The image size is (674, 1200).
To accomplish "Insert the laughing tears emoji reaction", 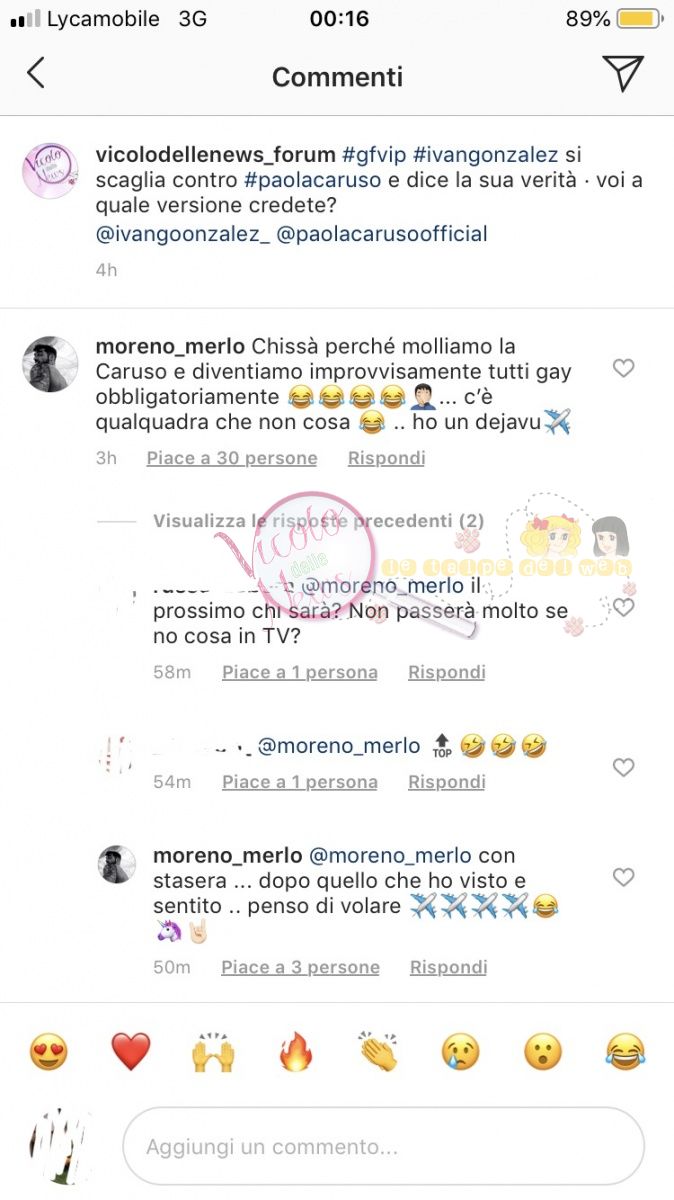I will point(625,1052).
